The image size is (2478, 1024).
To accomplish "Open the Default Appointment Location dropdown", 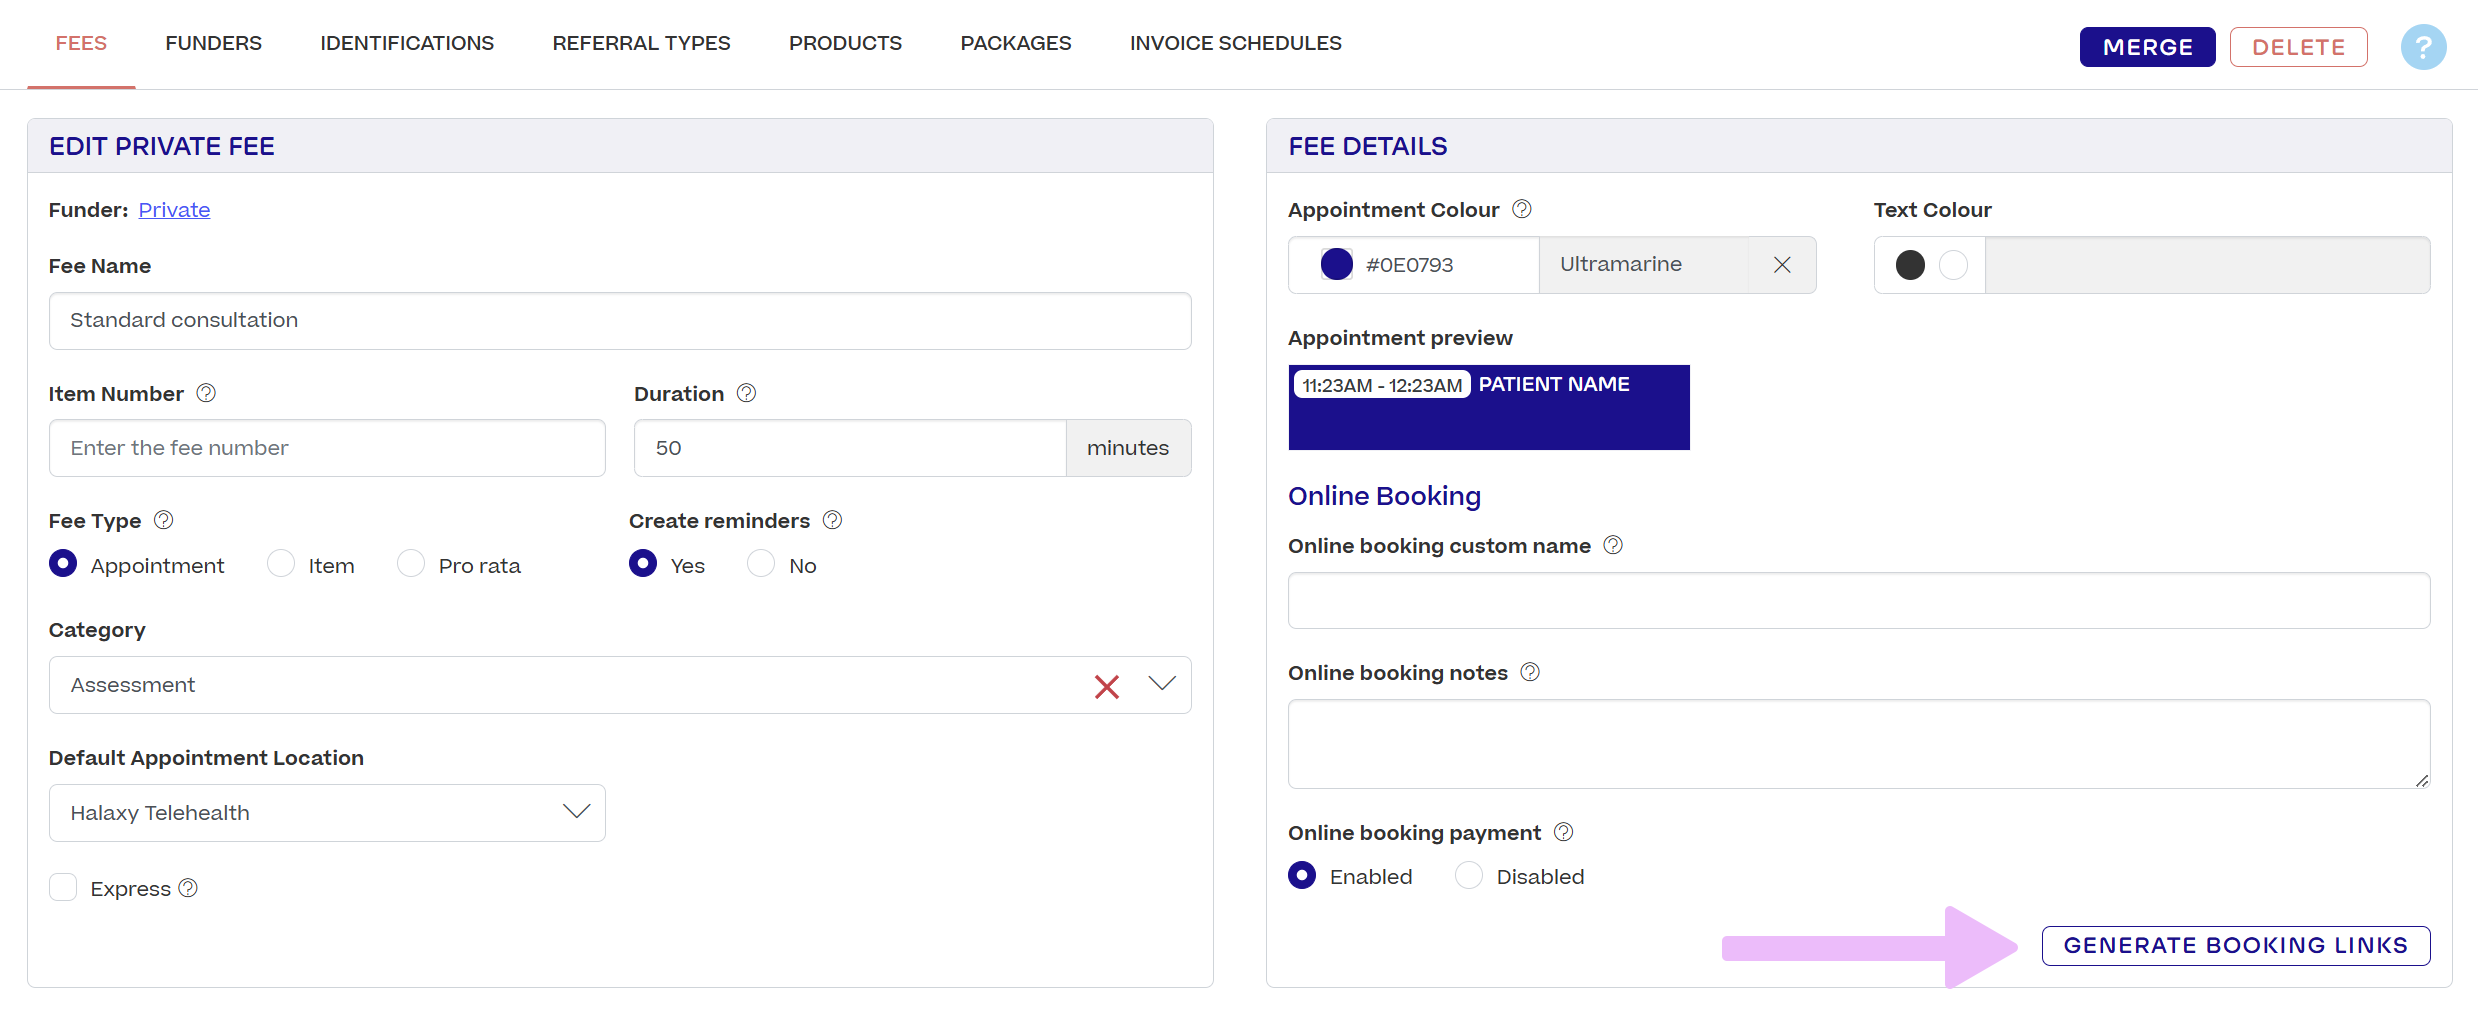I will point(576,812).
